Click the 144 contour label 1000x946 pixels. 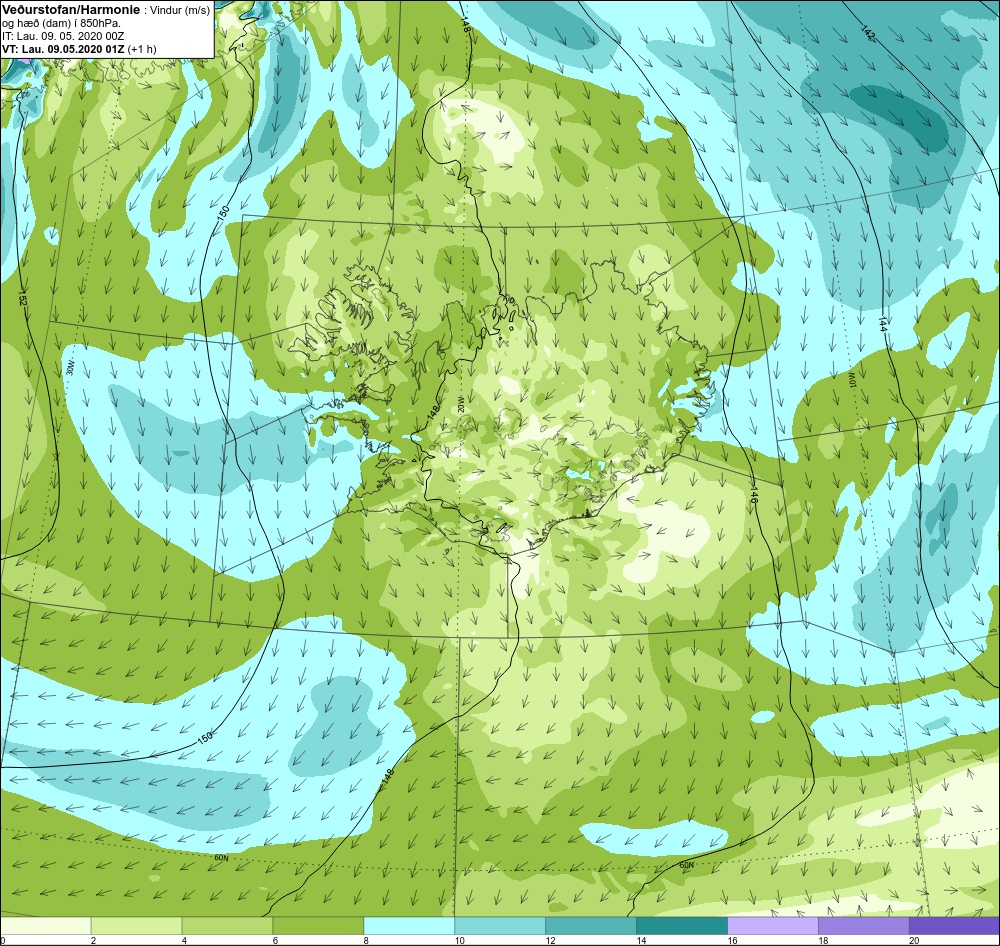pos(882,324)
